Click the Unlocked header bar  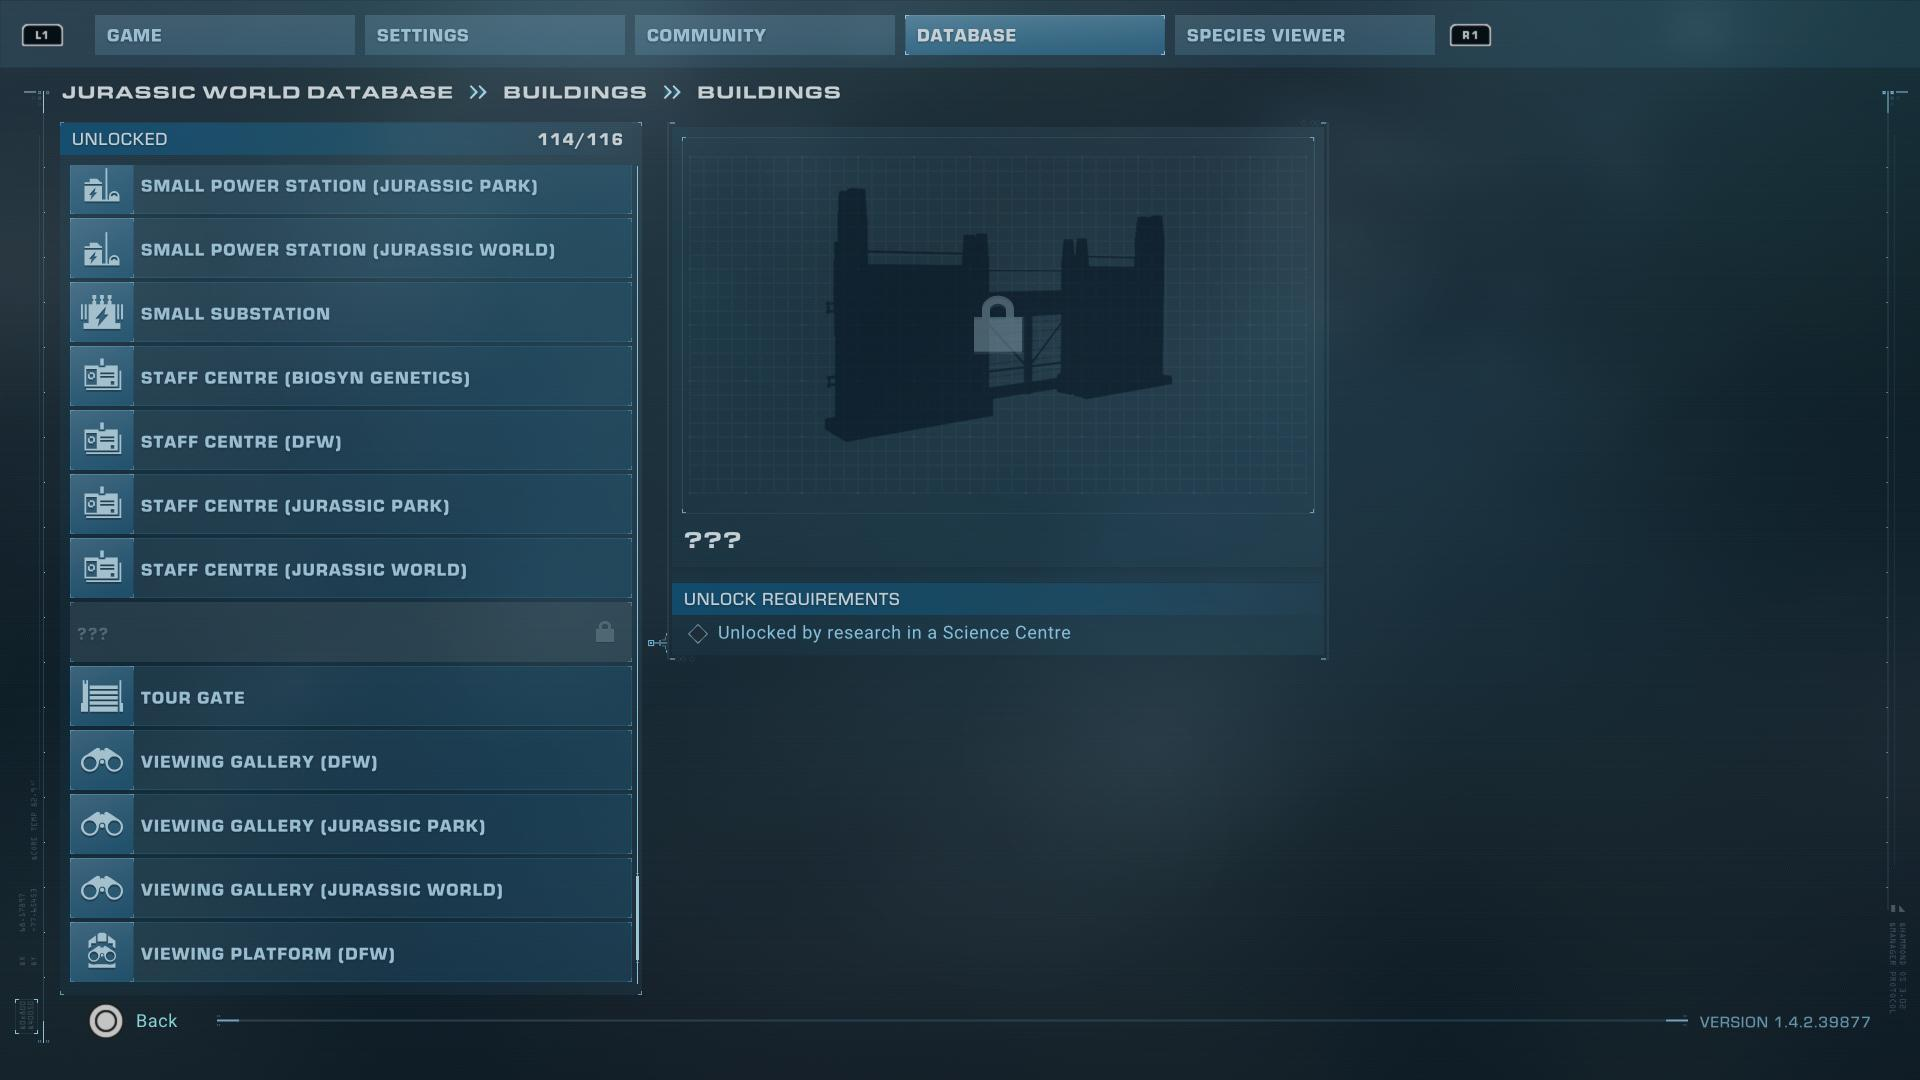(351, 139)
